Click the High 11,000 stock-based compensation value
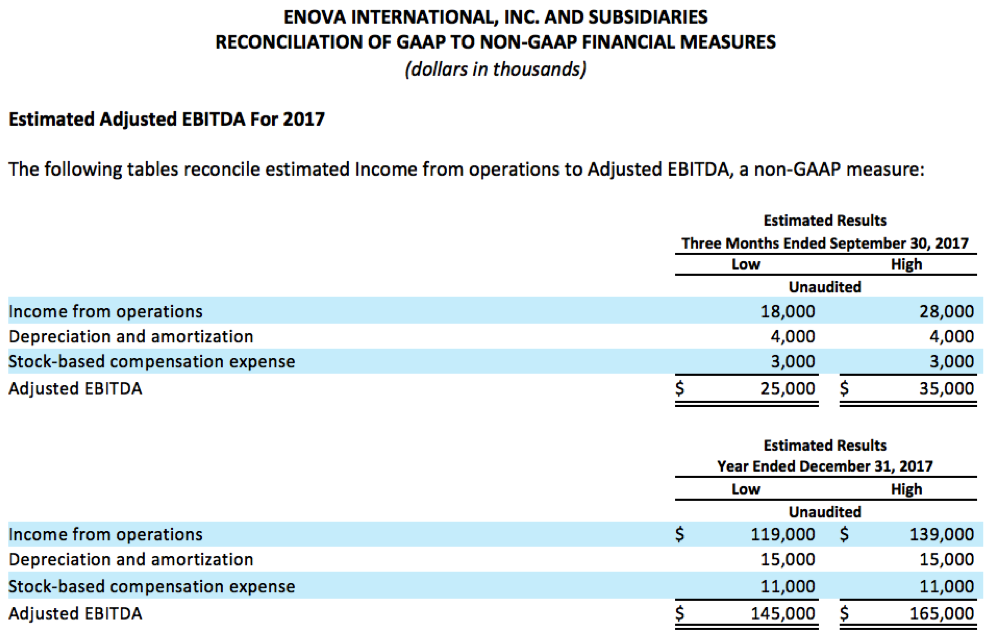This screenshot has width=994, height=637. [946, 587]
